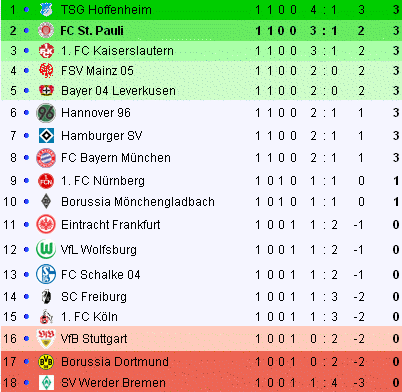Click the blue dot beside rank 1
402x392 pixels.
(x=26, y=10)
